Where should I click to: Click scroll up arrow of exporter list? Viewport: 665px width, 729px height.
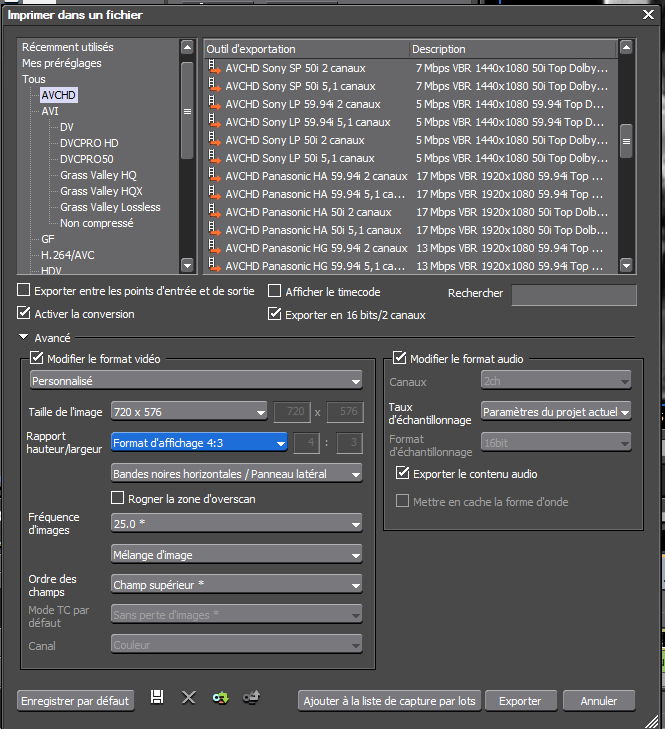626,47
